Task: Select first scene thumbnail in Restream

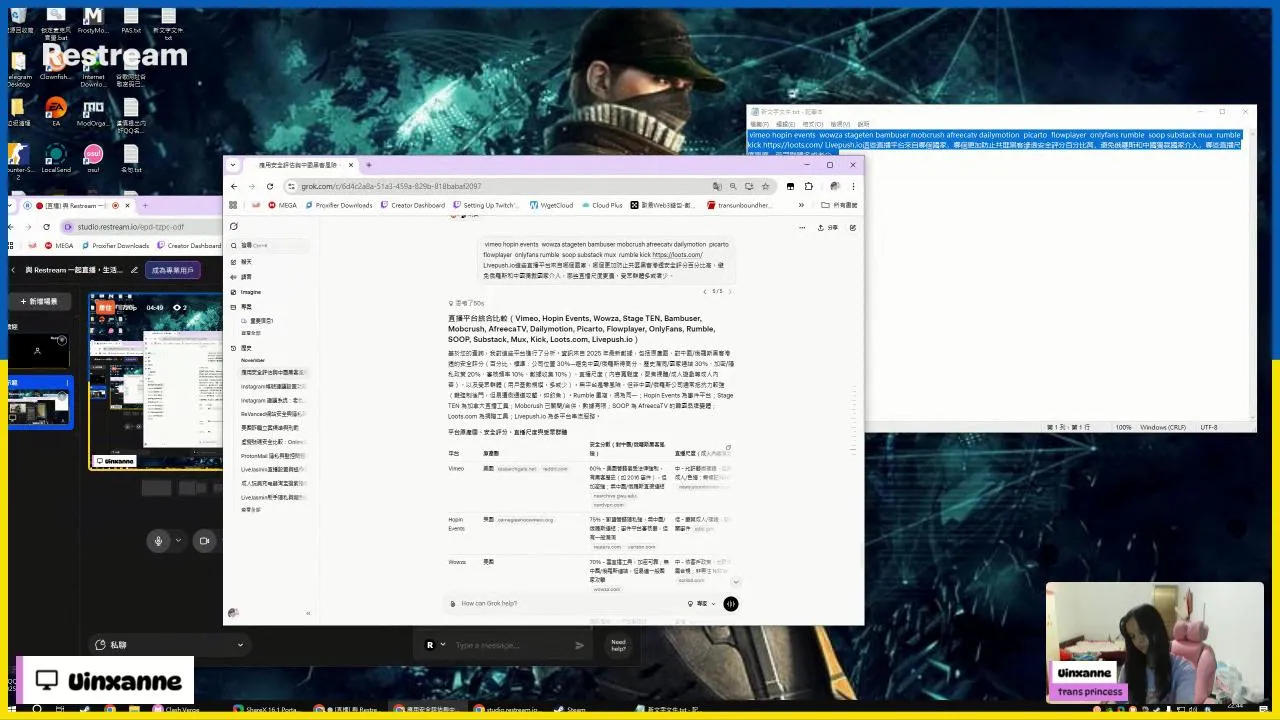Action: point(39,350)
